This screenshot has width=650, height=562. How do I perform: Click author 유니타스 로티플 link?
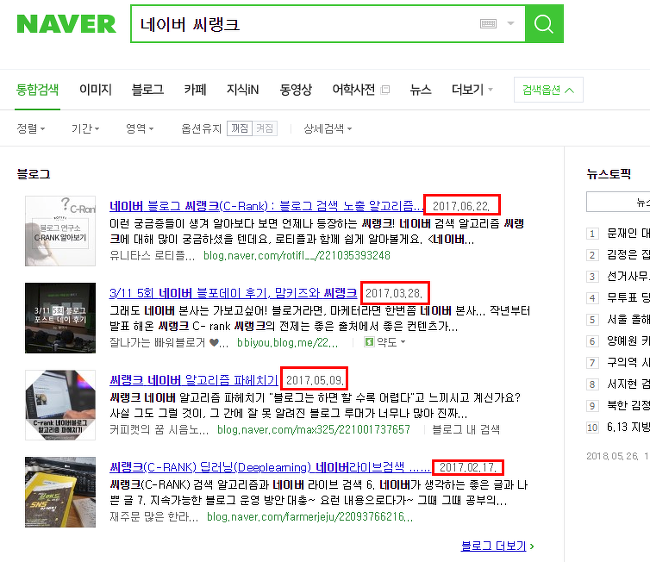click(x=152, y=255)
